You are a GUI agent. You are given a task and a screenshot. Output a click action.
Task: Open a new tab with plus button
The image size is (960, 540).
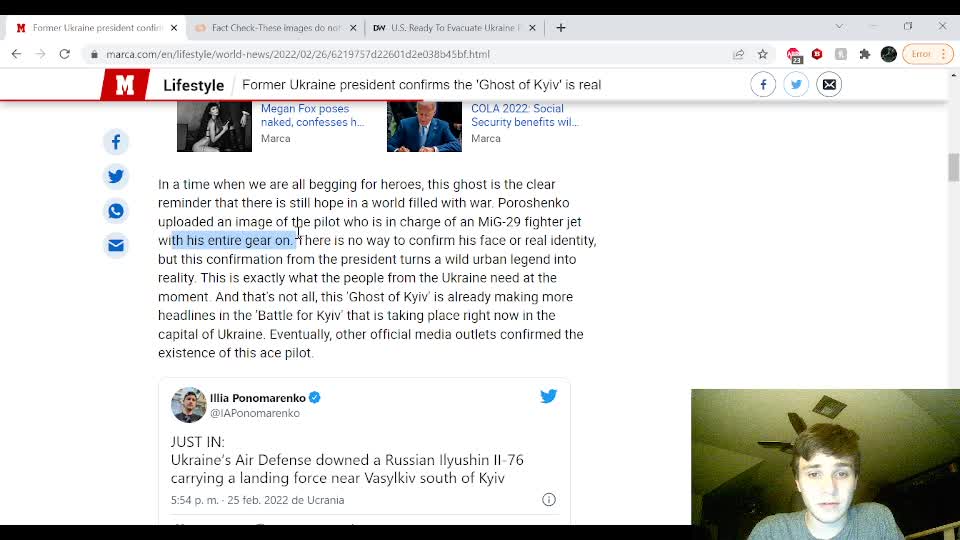[561, 28]
